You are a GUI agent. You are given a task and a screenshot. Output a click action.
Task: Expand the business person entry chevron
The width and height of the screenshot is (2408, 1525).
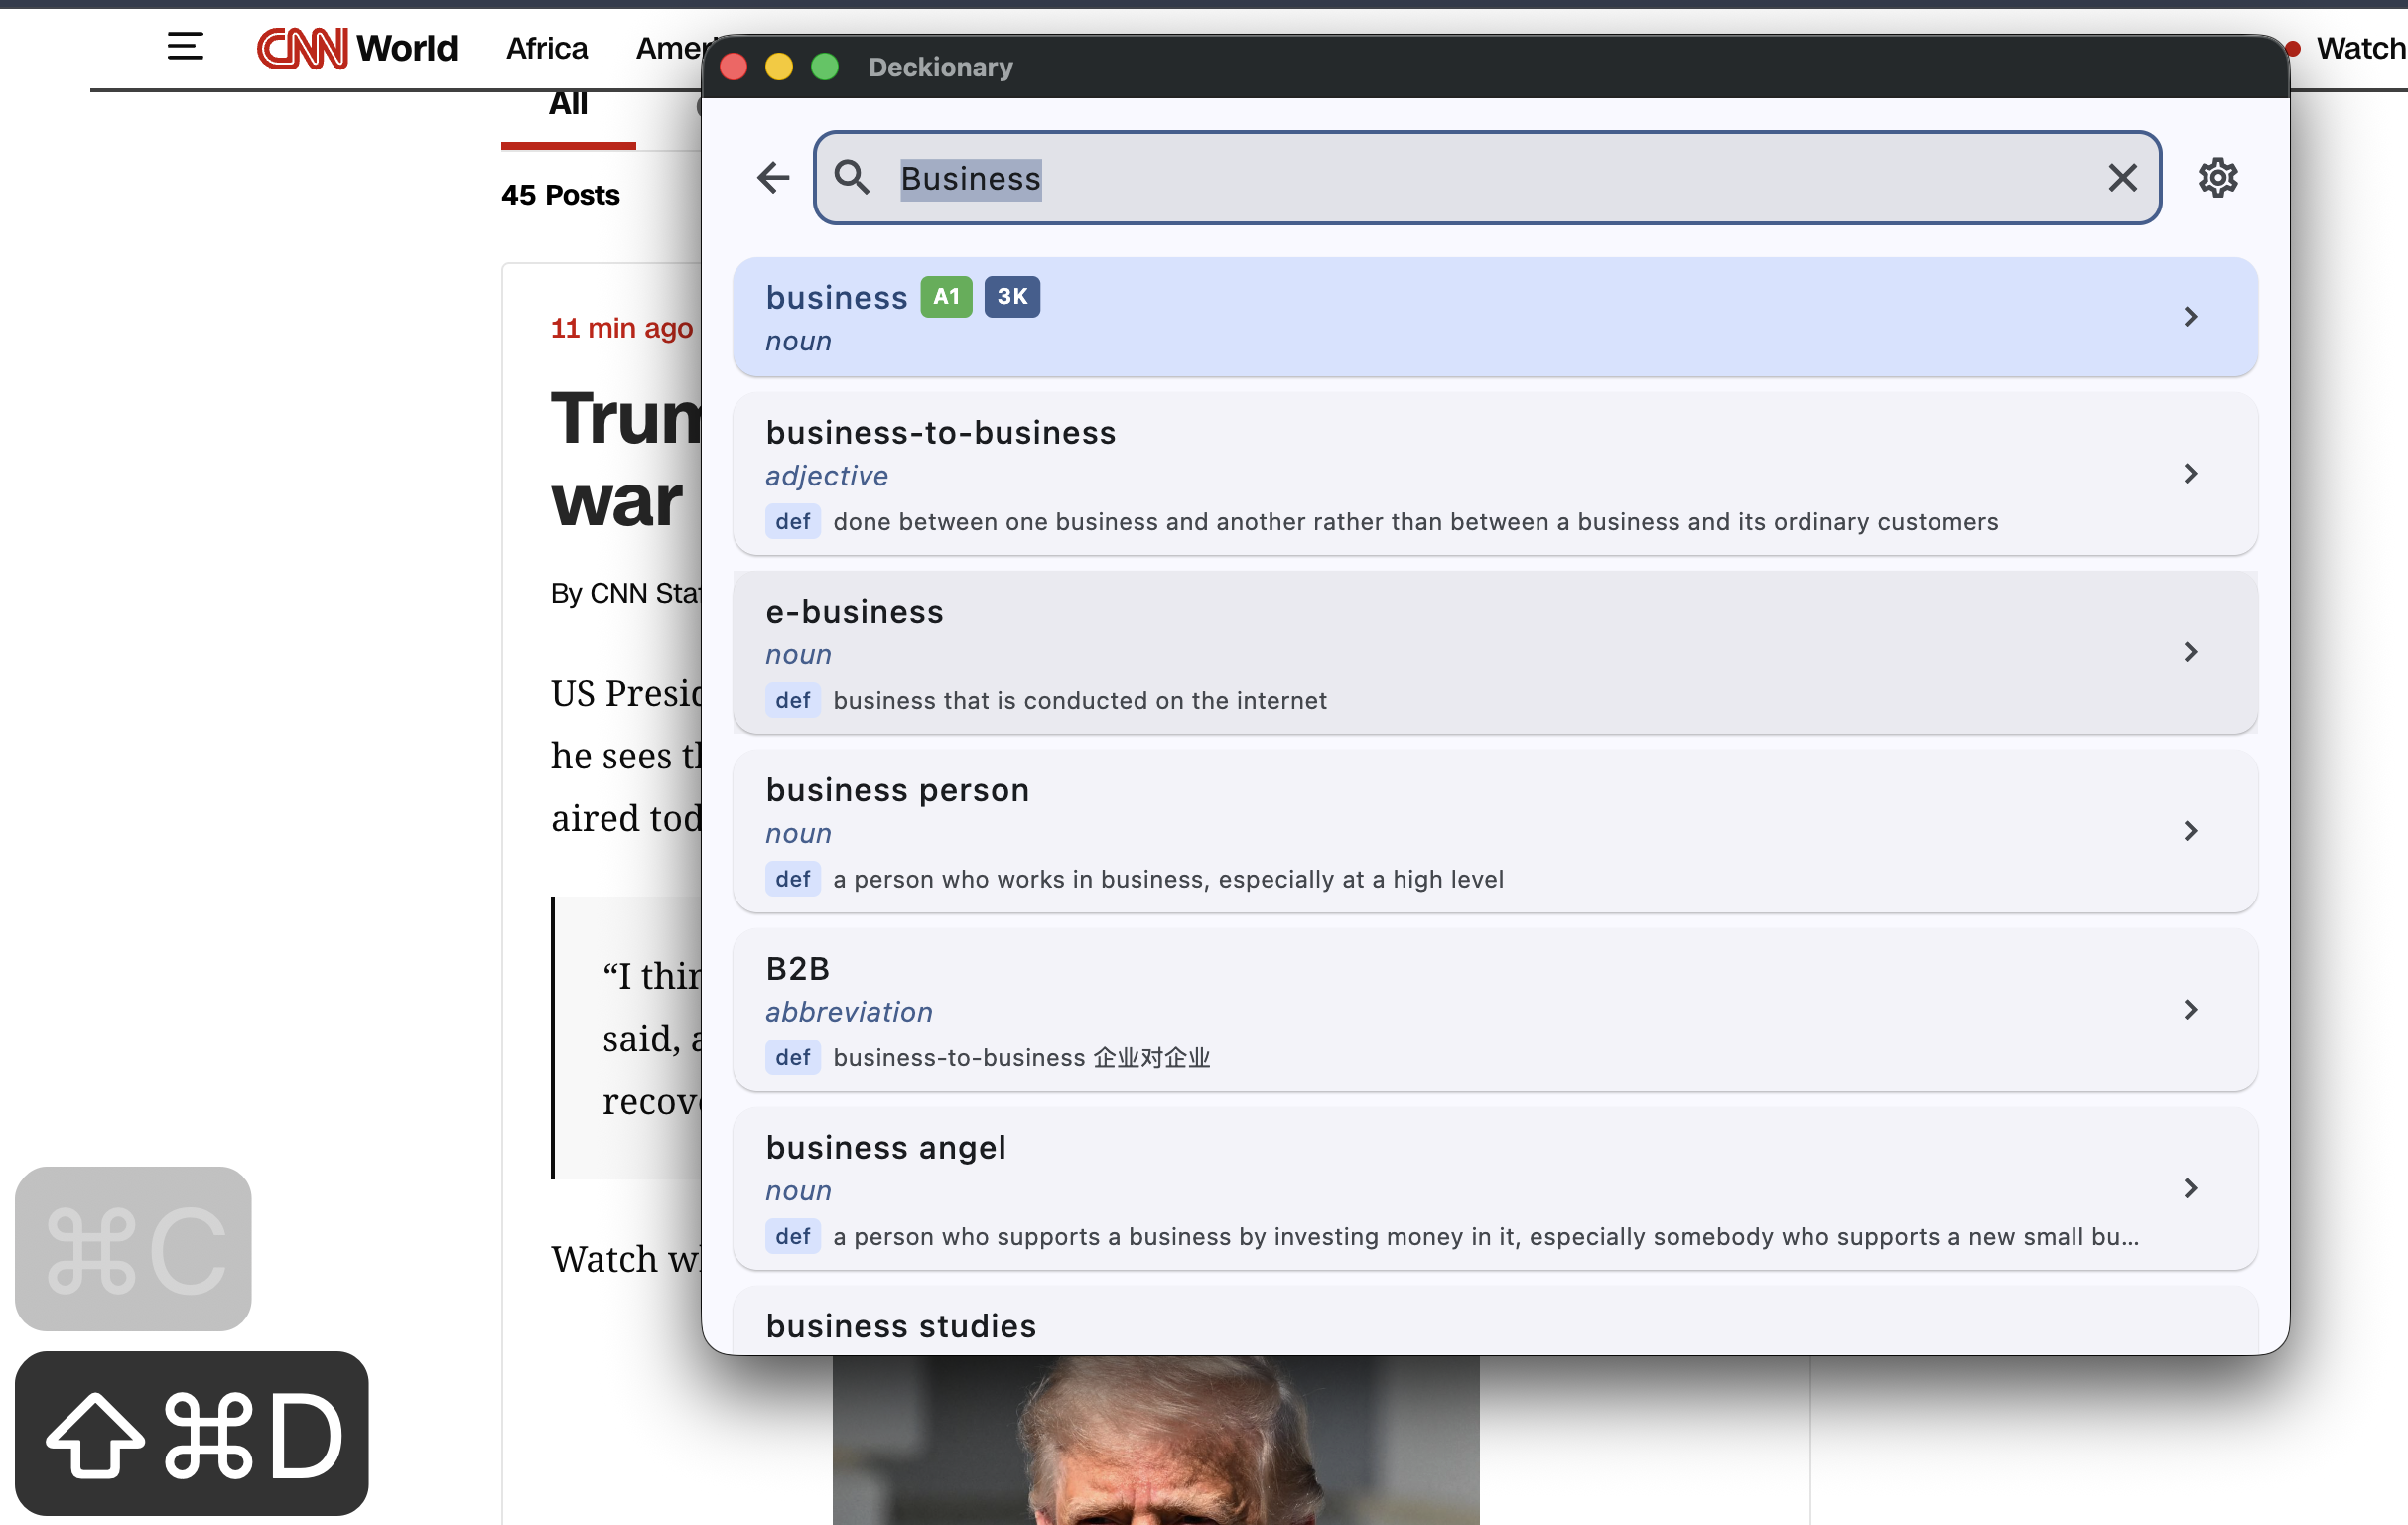[x=2190, y=831]
